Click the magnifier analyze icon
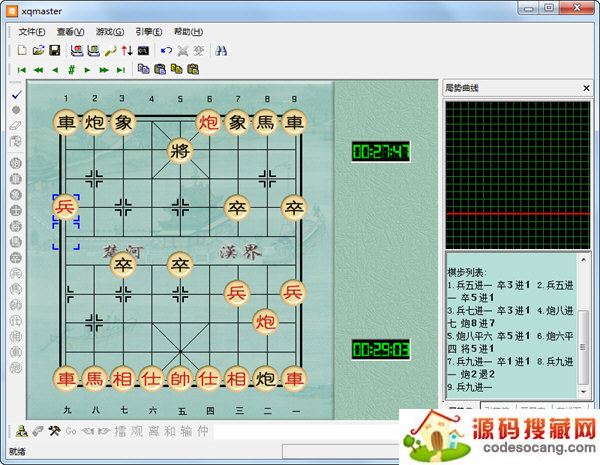Viewport: 600px width, 465px height. [110, 51]
